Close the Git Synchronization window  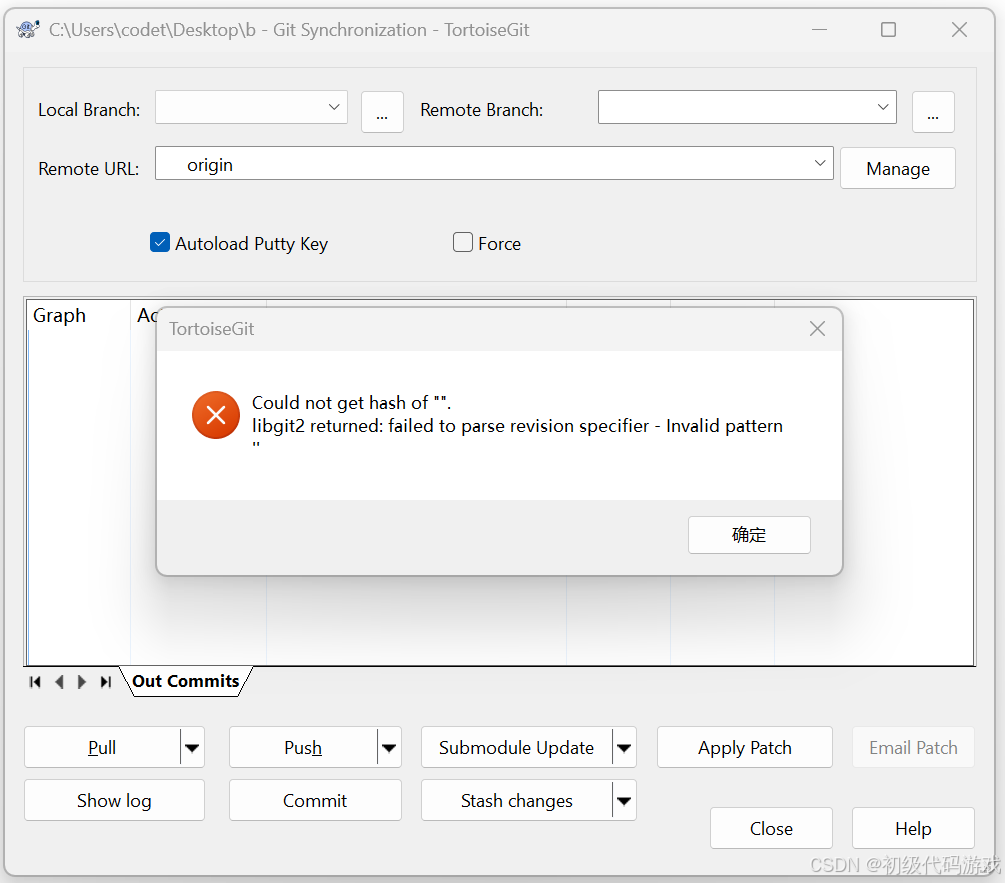pyautogui.click(x=959, y=29)
